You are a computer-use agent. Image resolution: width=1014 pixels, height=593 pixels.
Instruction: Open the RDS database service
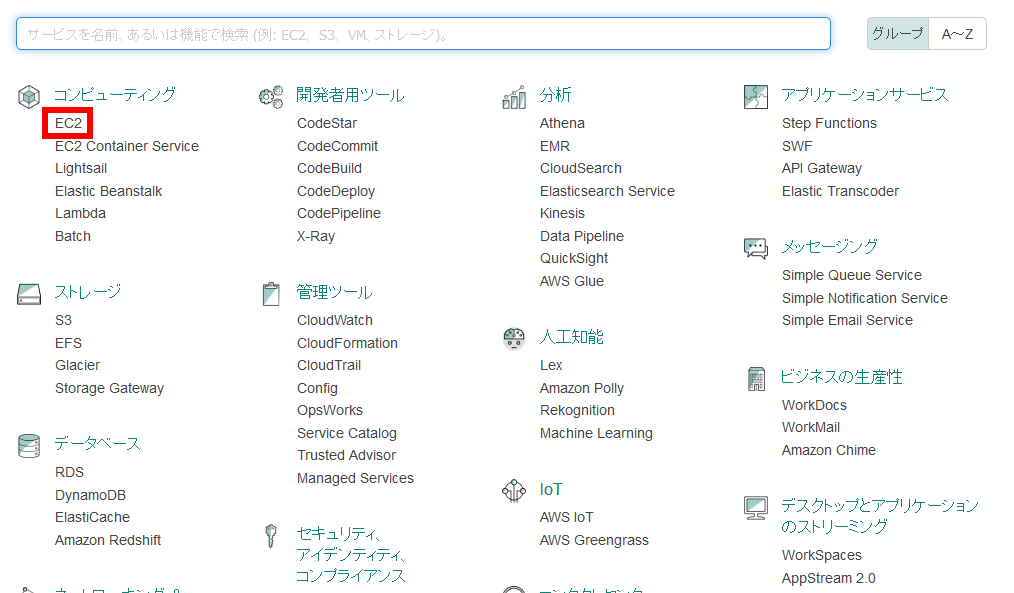[69, 472]
